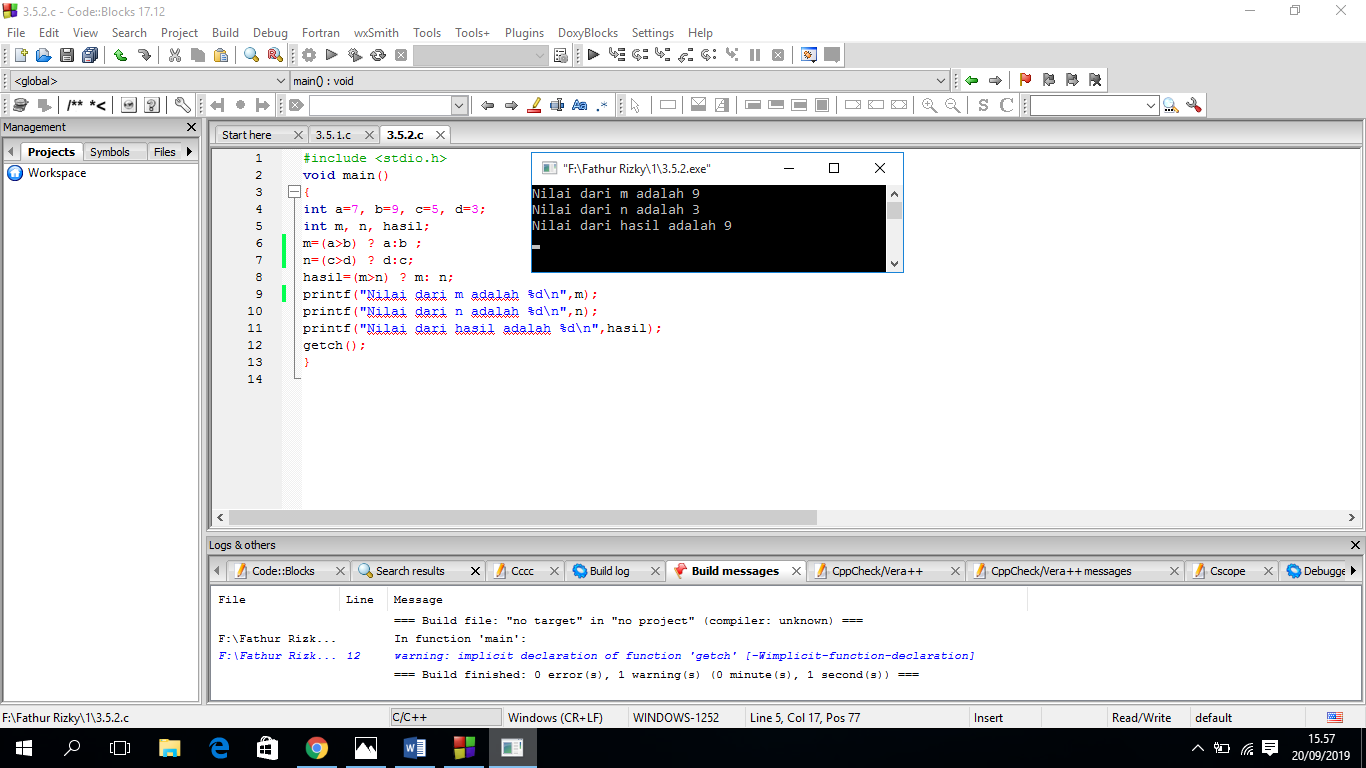Click the Build and run icon

click(x=354, y=55)
